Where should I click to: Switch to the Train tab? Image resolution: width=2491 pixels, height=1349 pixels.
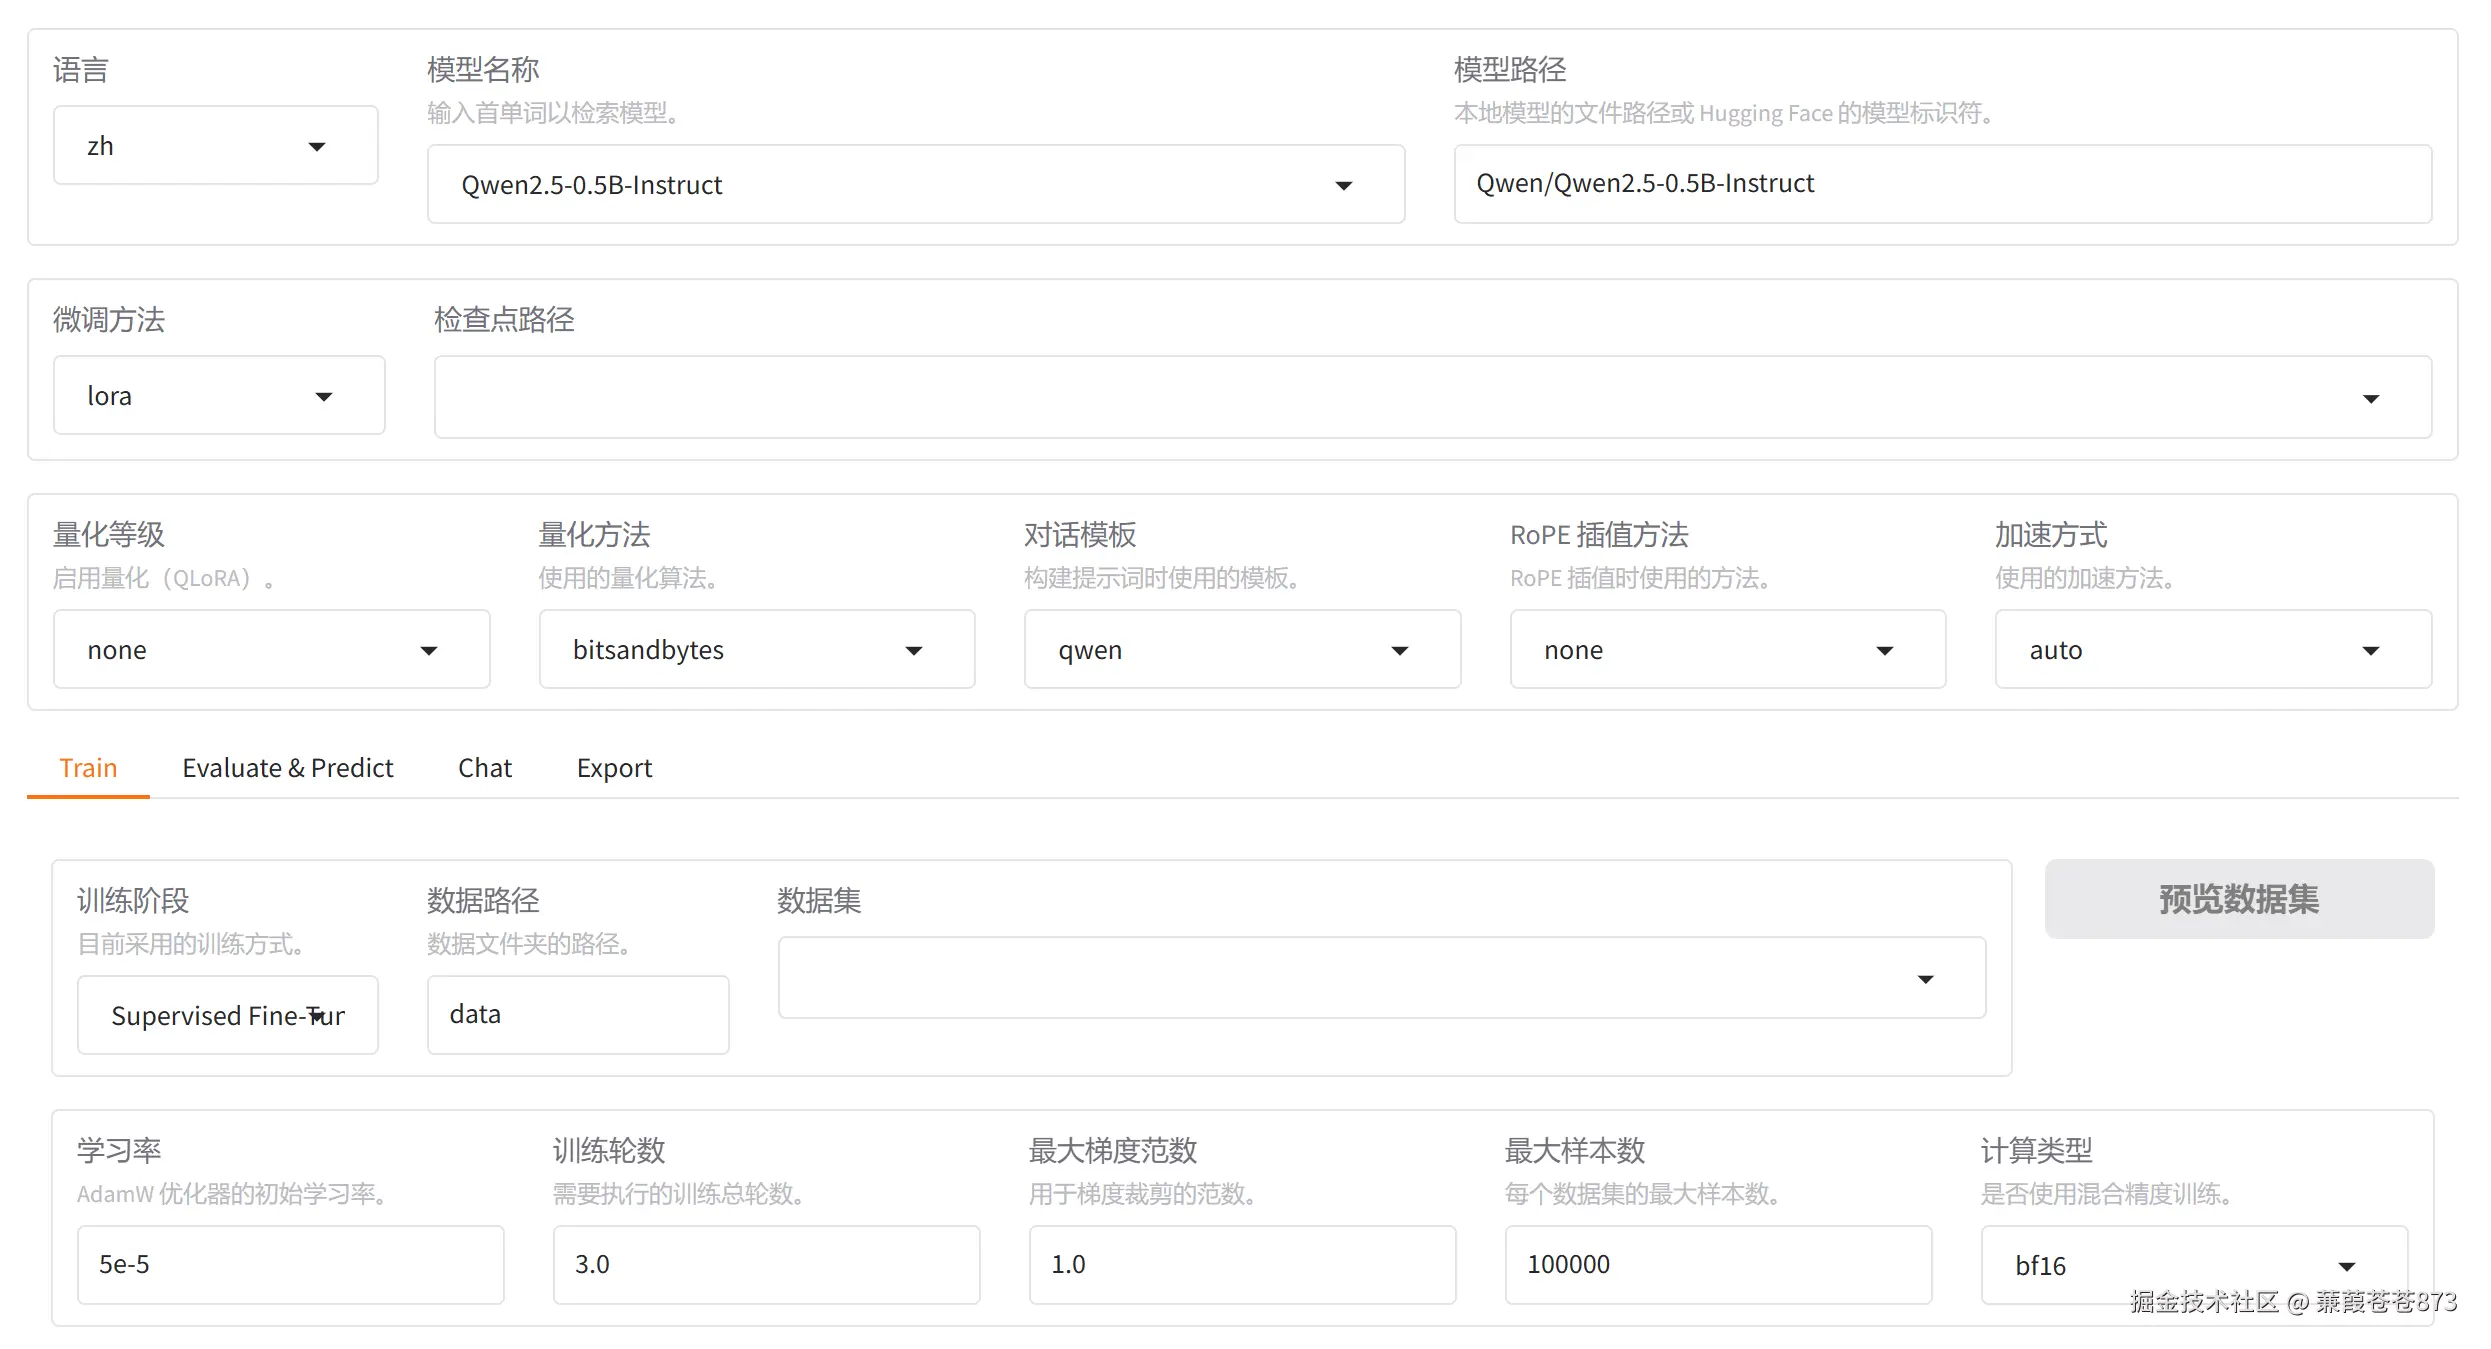(88, 768)
